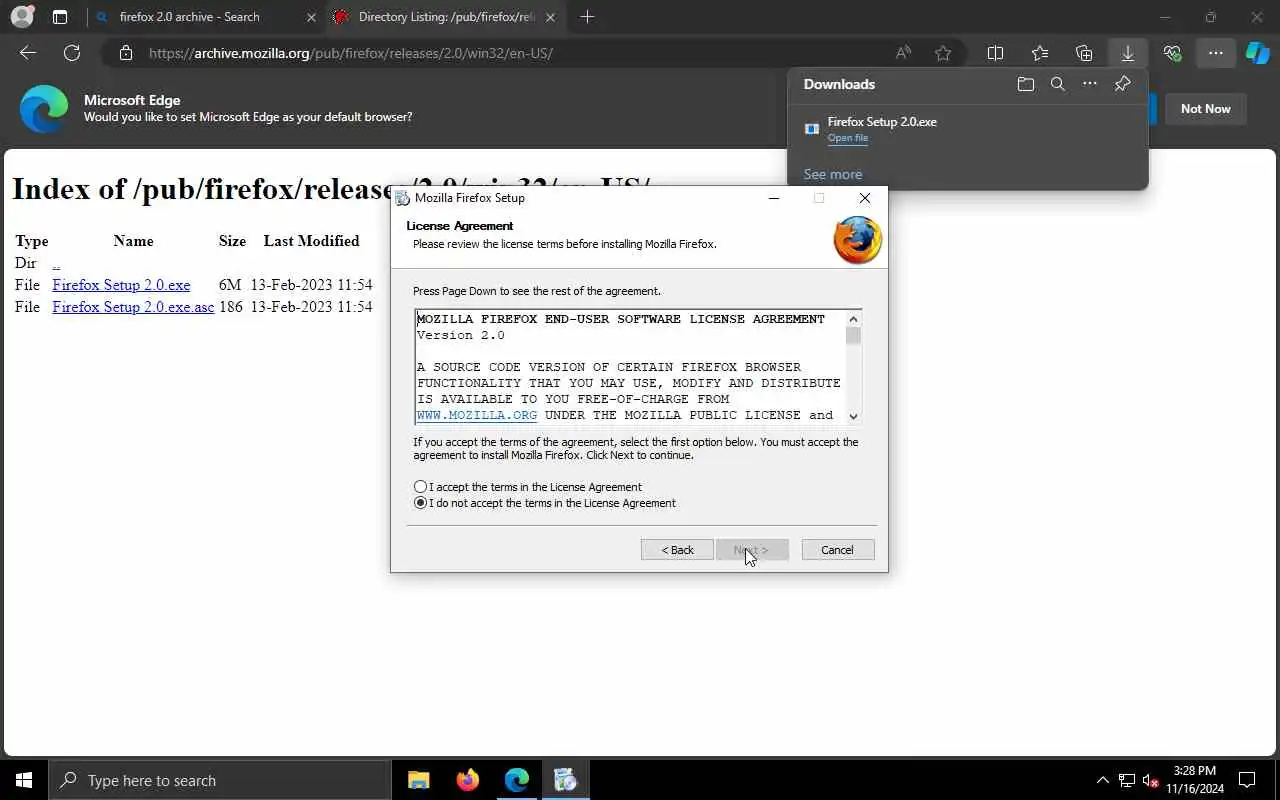Click WWW.MOZILLA.ORG link in license text
The height and width of the screenshot is (800, 1280).
(x=477, y=415)
